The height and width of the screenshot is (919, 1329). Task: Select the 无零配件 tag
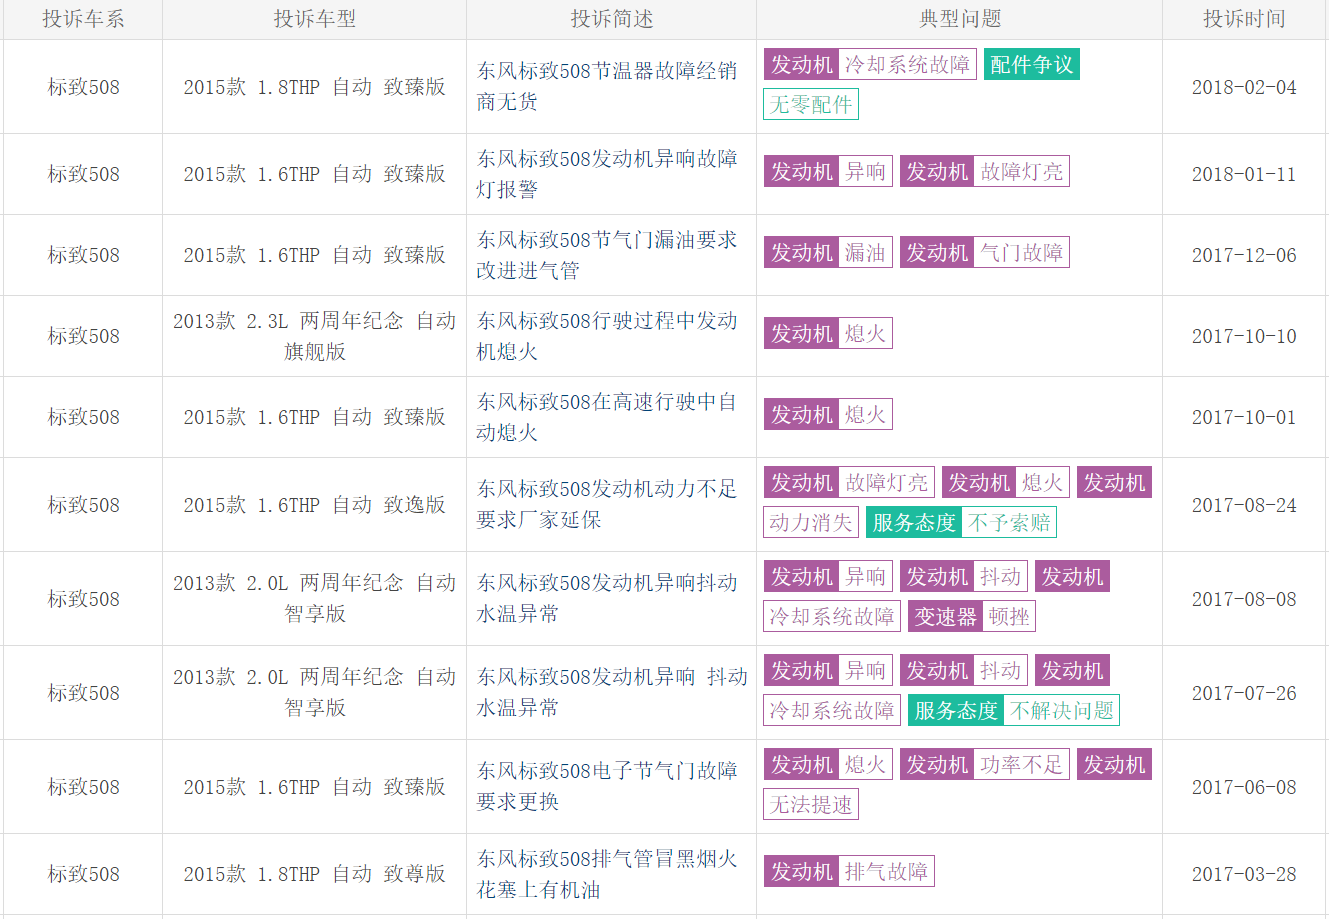point(811,104)
